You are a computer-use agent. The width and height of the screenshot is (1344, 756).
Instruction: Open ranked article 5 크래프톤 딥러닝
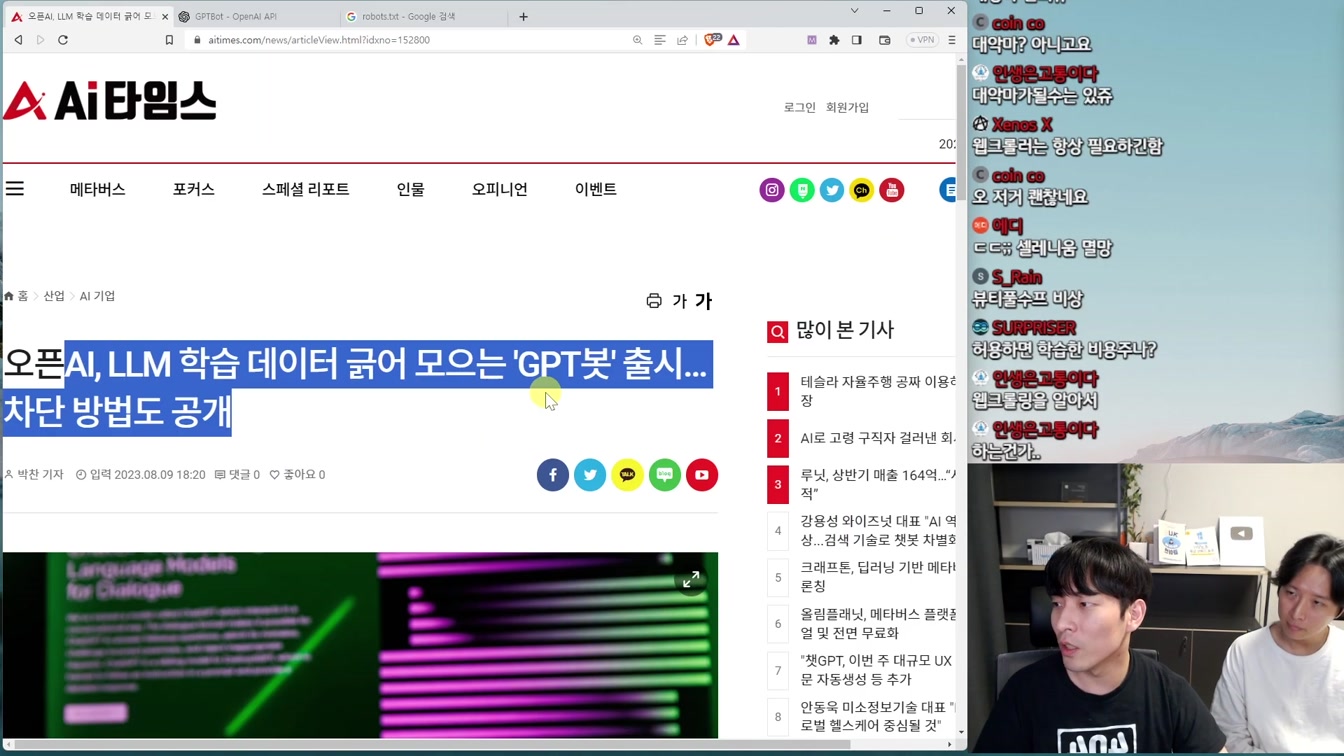878,577
